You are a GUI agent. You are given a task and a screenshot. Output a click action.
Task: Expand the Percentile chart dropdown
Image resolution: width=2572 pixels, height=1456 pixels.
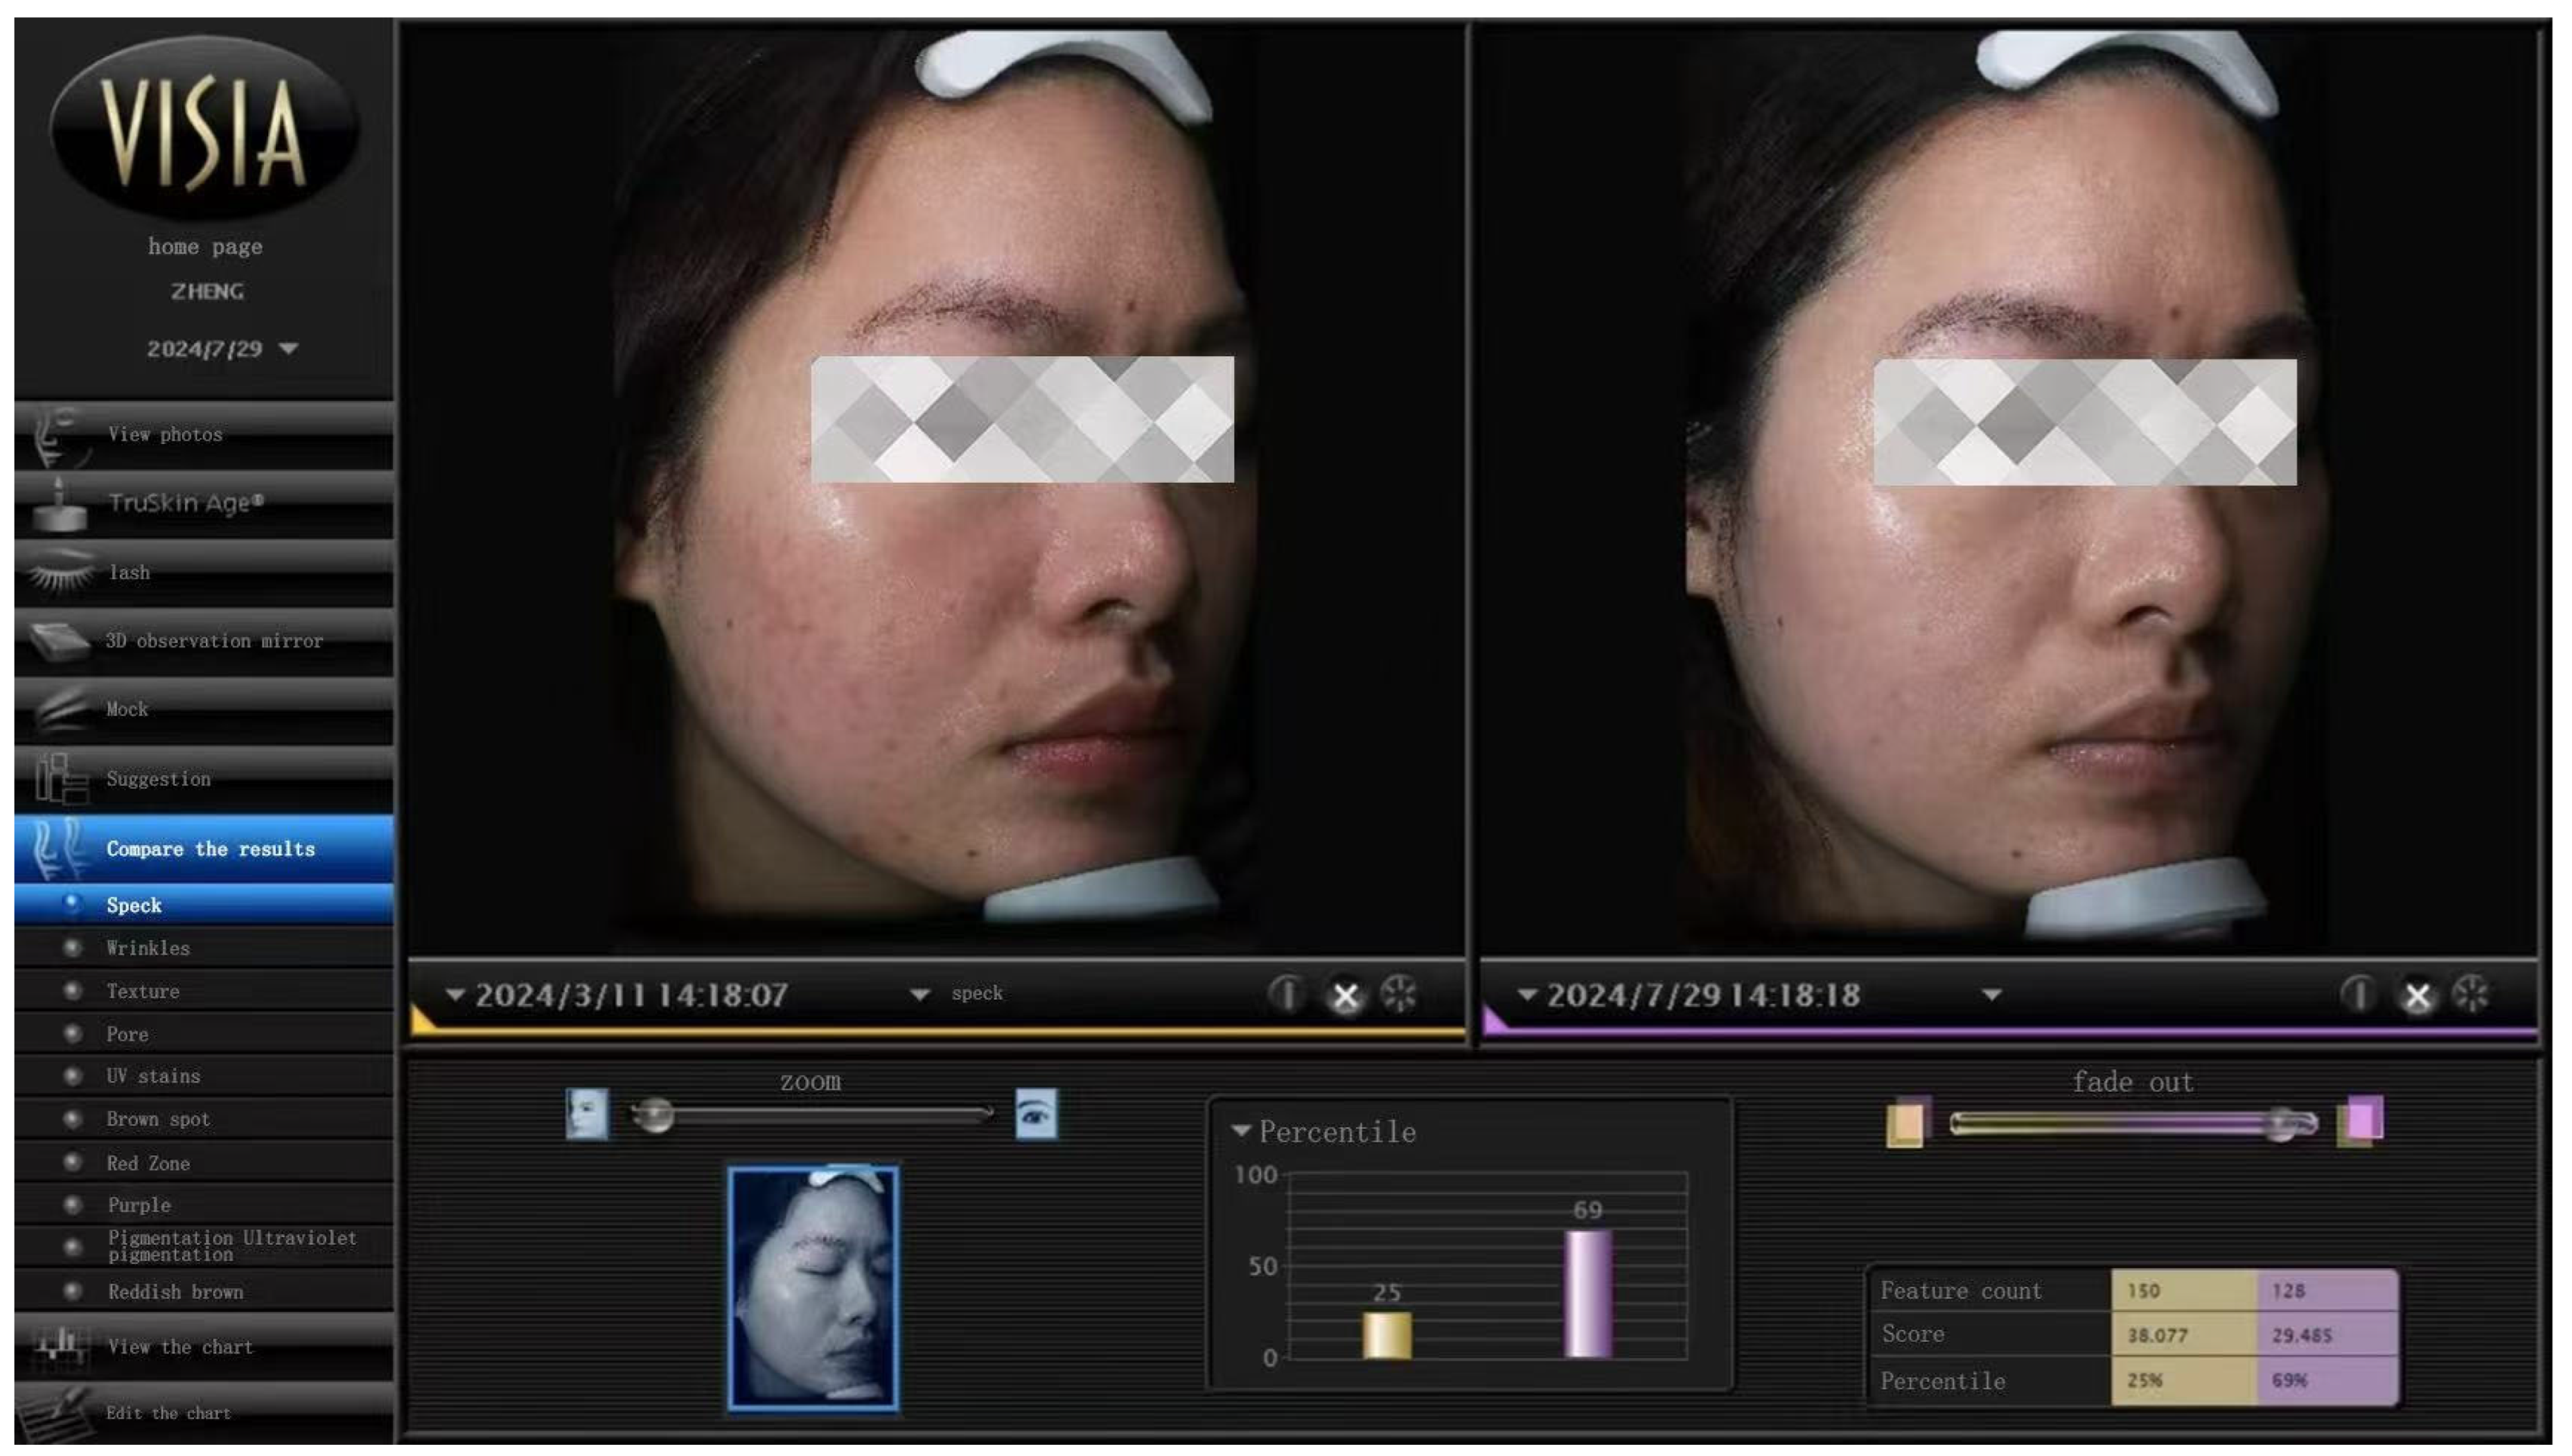pyautogui.click(x=1241, y=1131)
